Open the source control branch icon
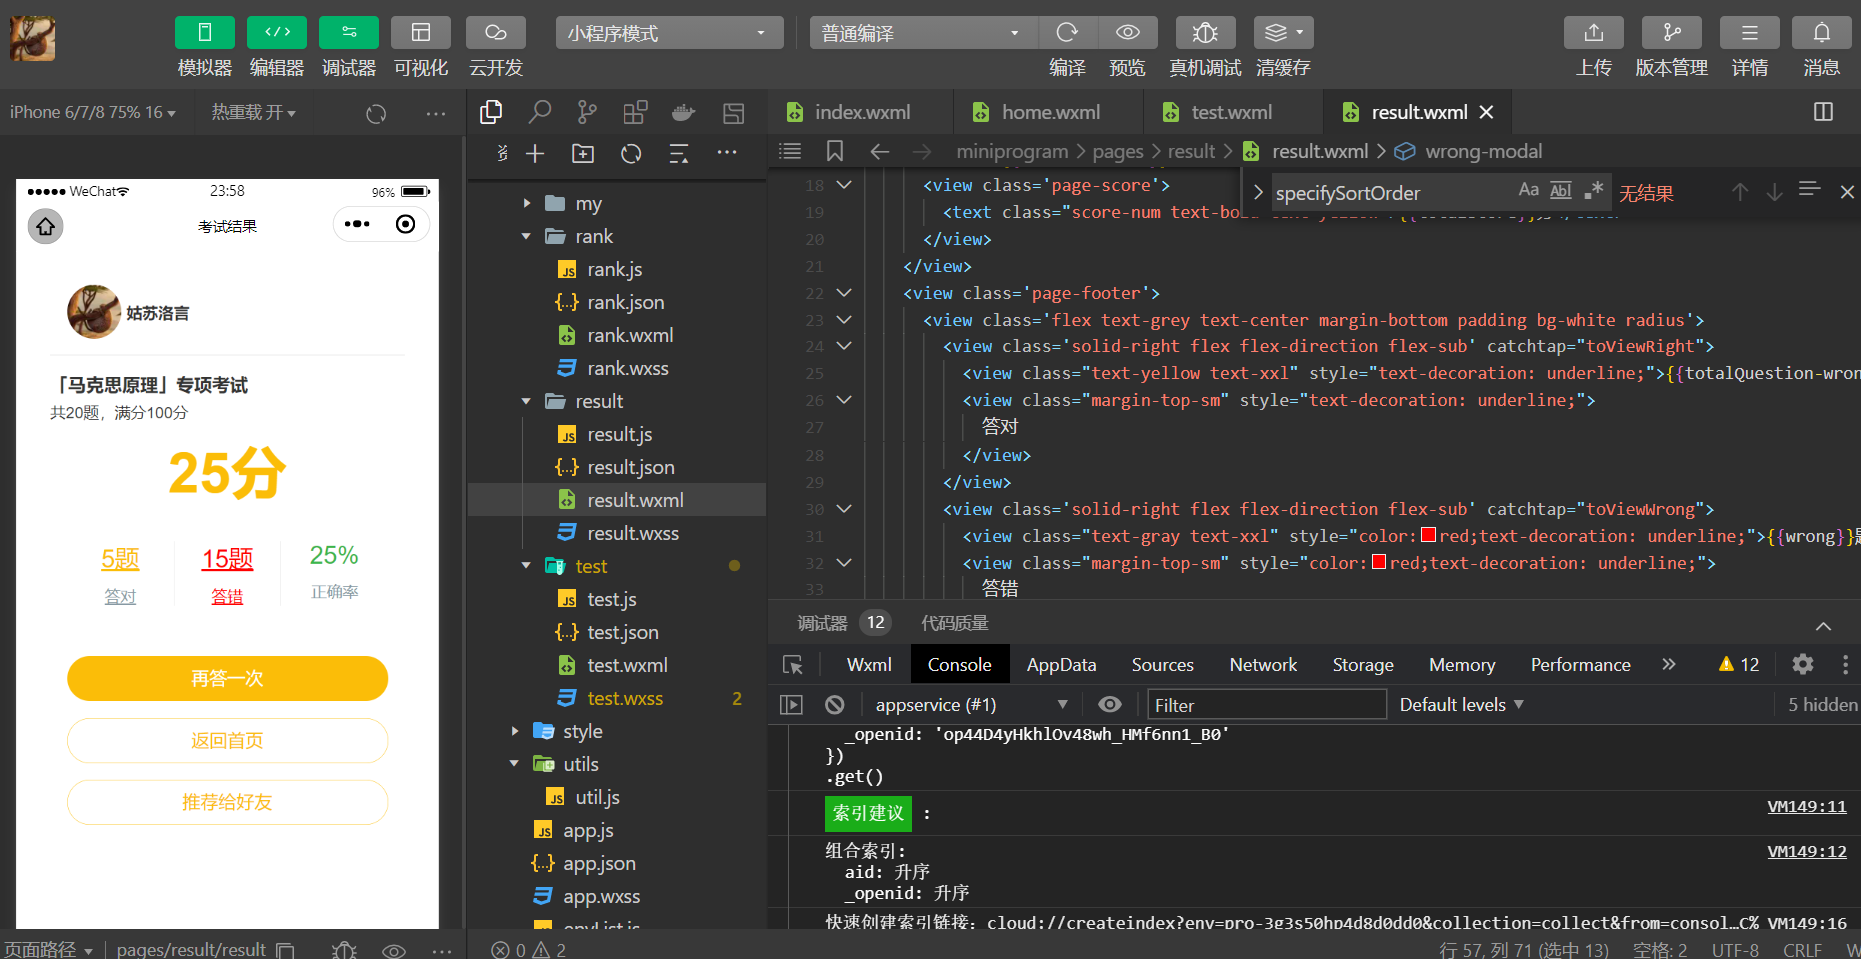Viewport: 1861px width, 959px height. click(x=587, y=112)
